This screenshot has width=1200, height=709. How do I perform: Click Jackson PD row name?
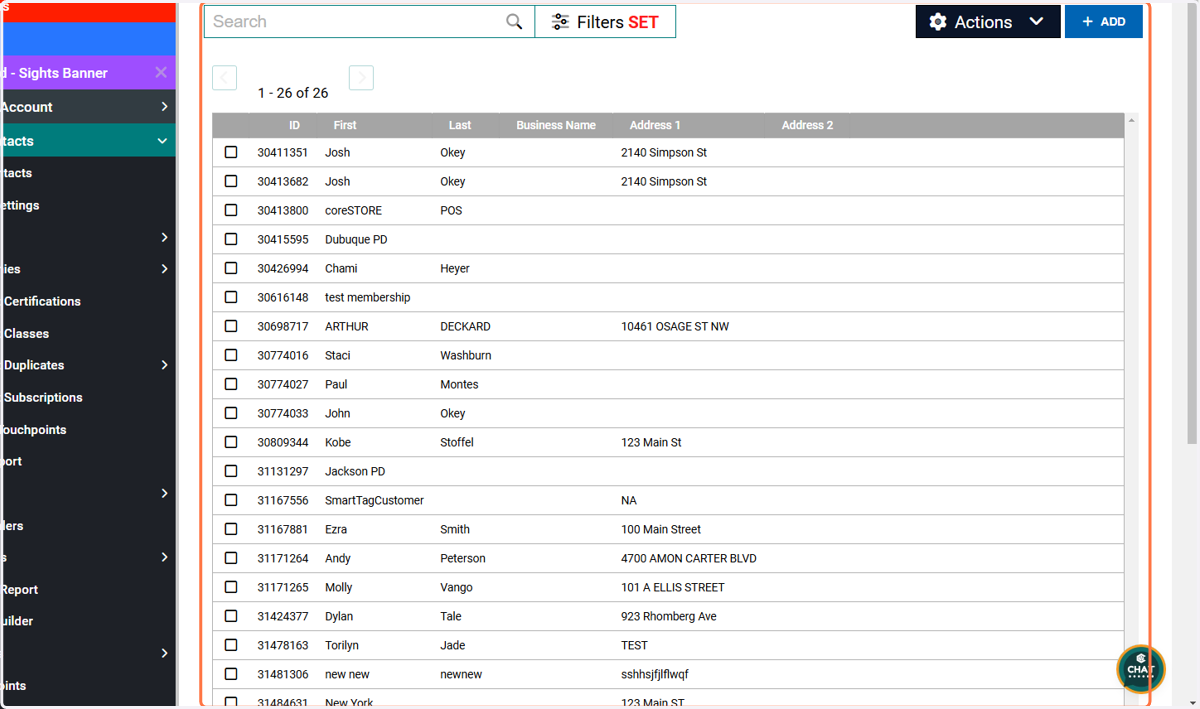pyautogui.click(x=355, y=471)
